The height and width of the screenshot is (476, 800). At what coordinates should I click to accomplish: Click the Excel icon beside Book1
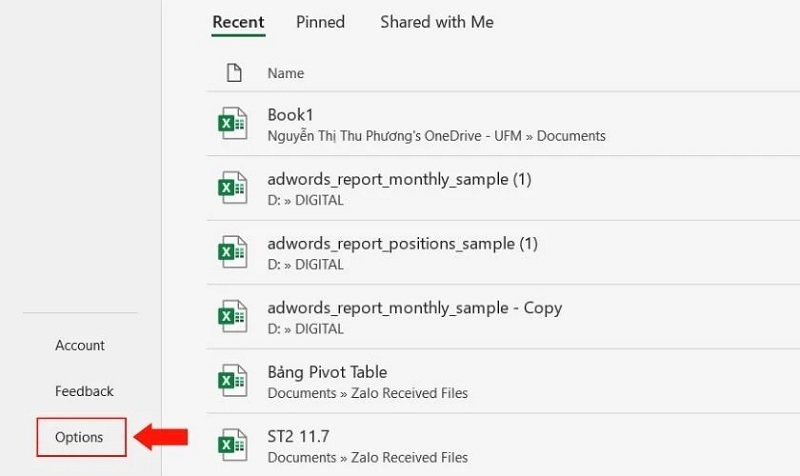(233, 124)
